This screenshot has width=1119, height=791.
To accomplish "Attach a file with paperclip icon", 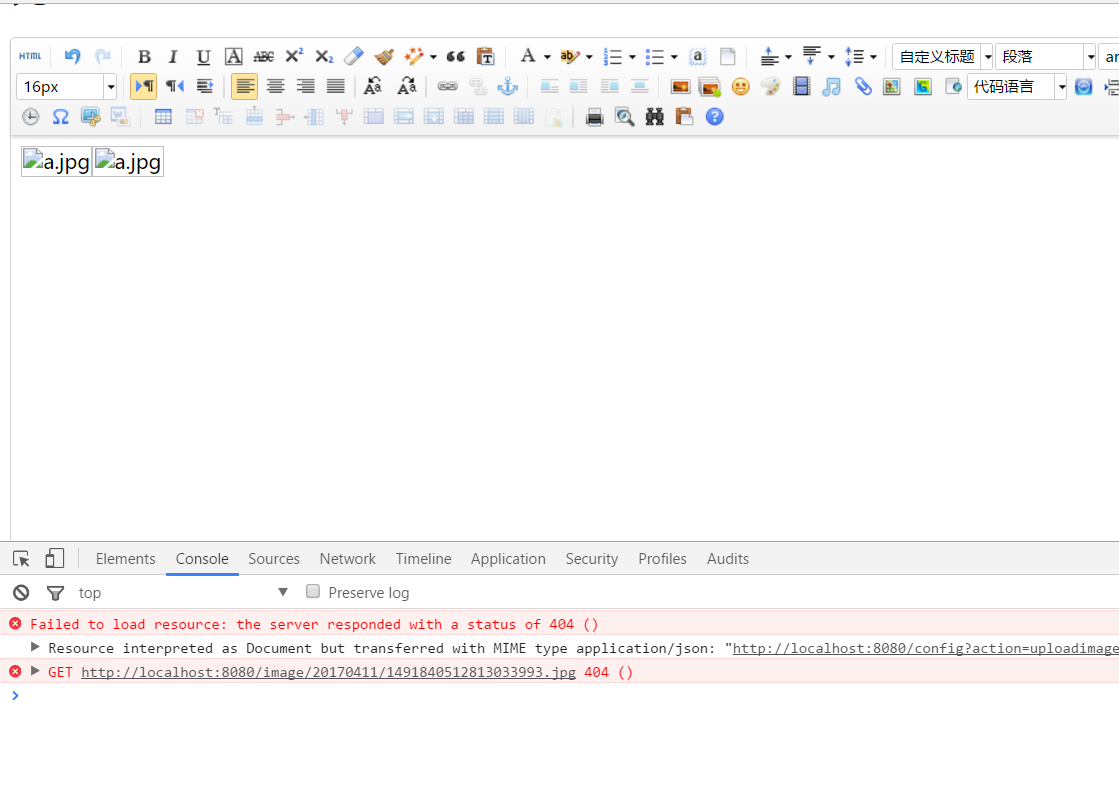I will coord(863,86).
